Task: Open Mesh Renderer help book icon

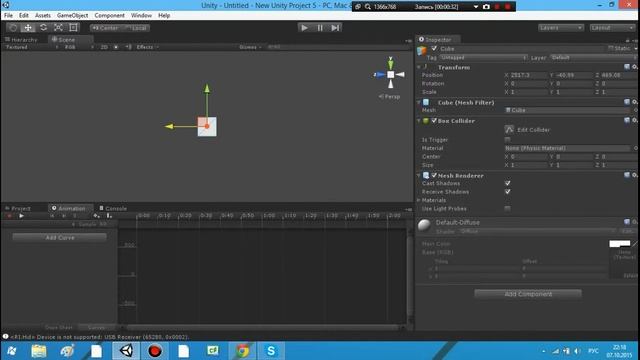Action: (x=627, y=175)
